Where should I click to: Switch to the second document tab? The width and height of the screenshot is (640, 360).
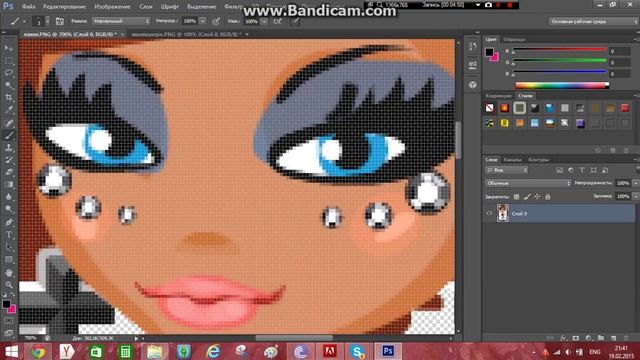(x=187, y=34)
